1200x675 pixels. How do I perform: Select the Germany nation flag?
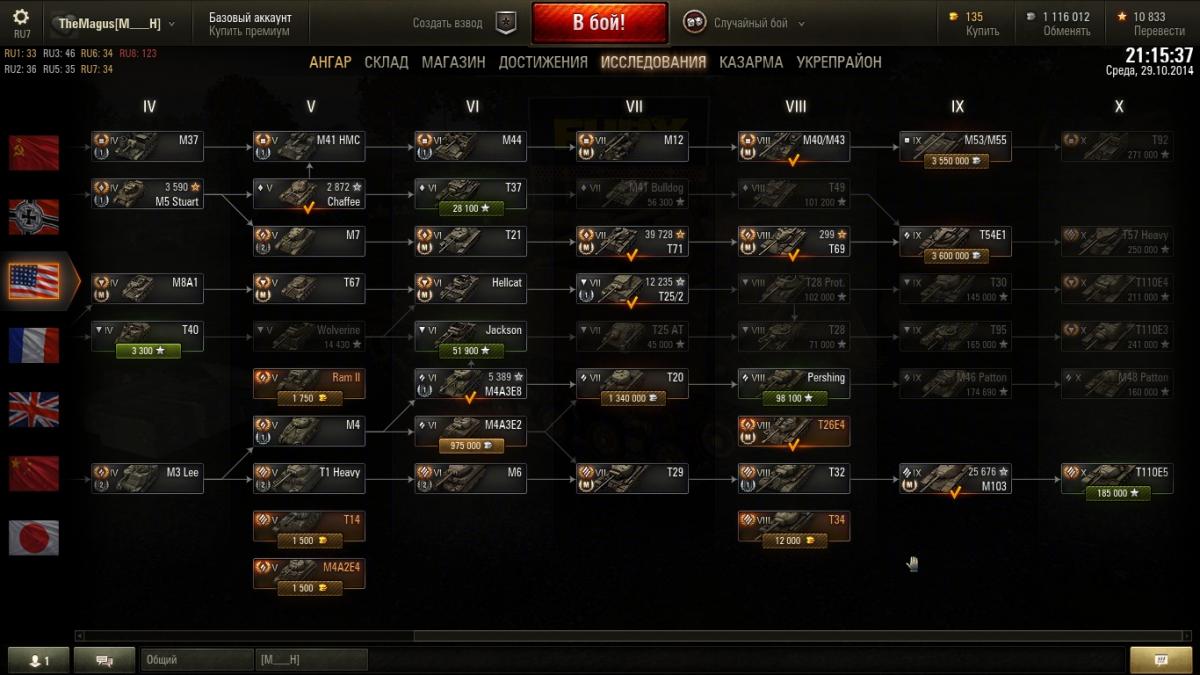34,217
